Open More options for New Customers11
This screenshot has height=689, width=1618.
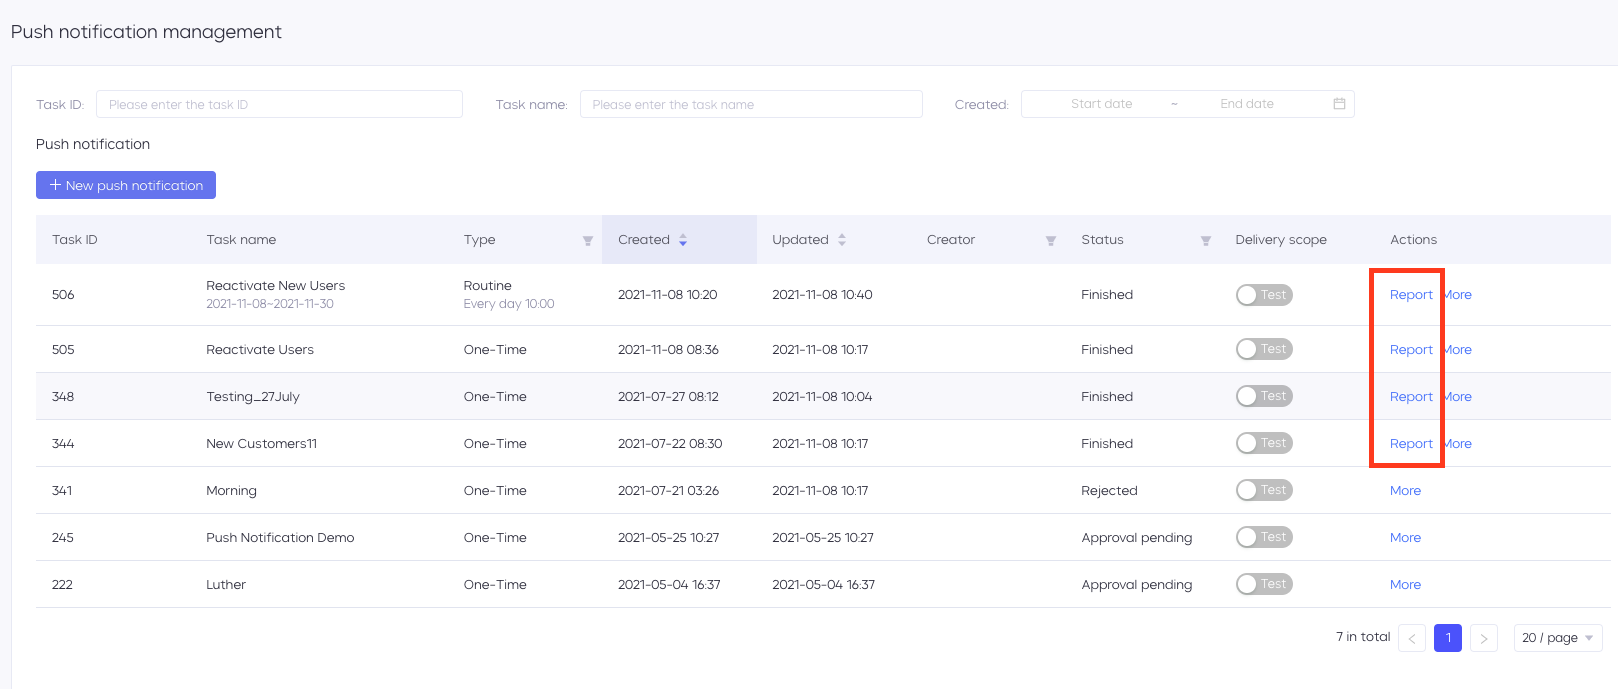(x=1457, y=444)
